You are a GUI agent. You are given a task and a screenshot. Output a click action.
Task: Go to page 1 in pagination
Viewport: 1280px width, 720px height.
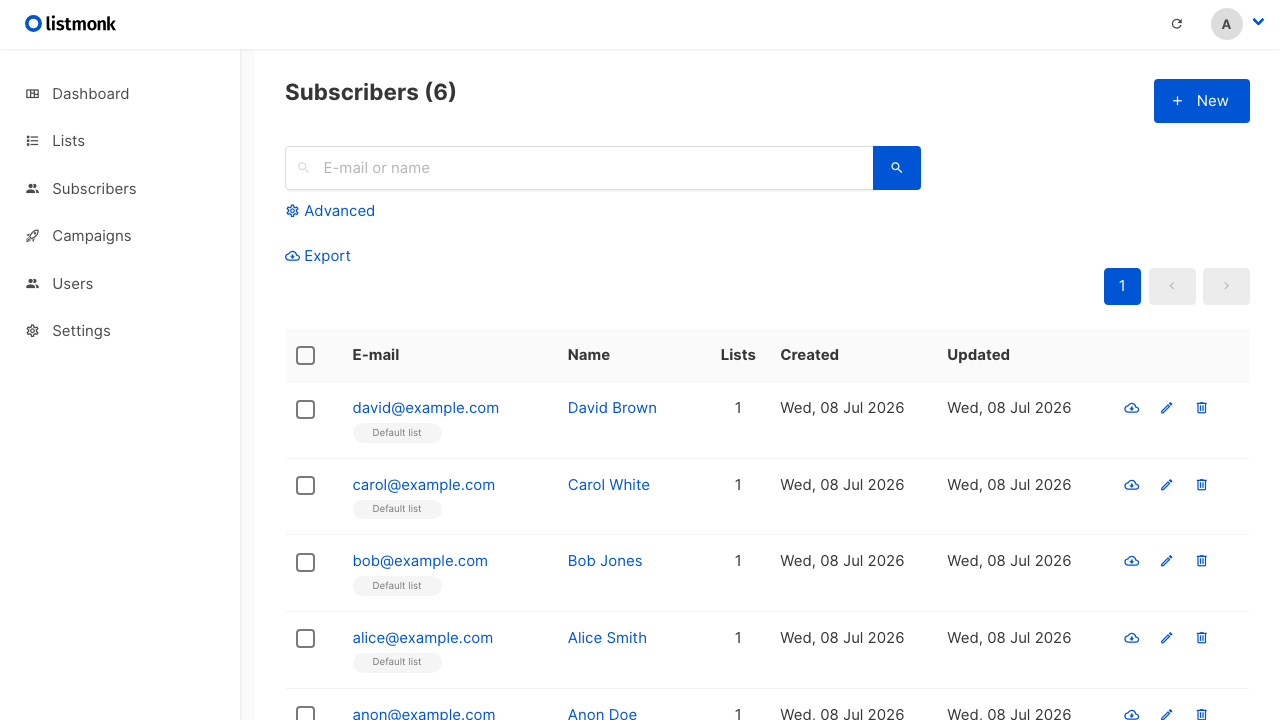coord(1122,286)
